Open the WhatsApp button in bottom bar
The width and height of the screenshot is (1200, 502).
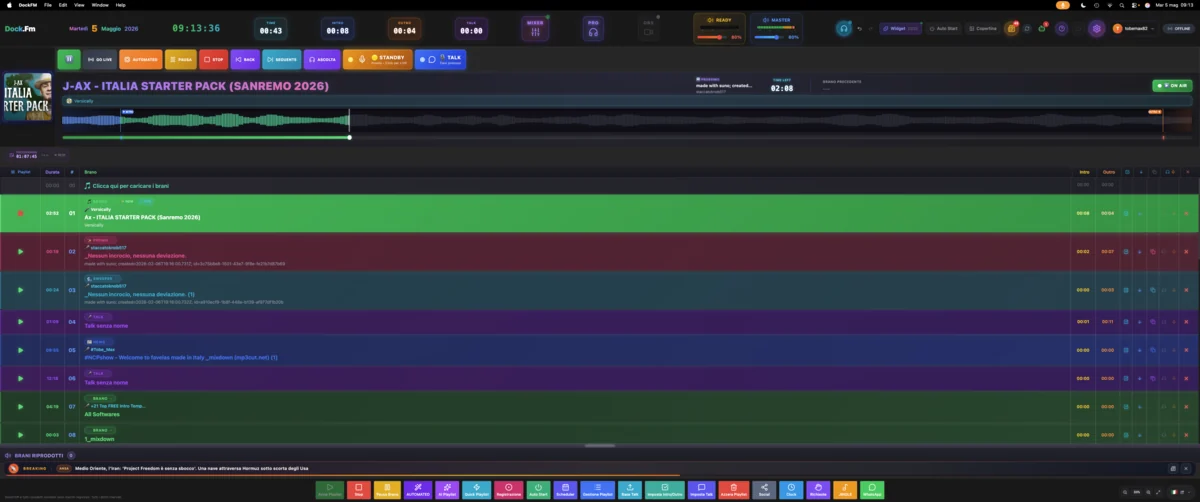tap(871, 490)
